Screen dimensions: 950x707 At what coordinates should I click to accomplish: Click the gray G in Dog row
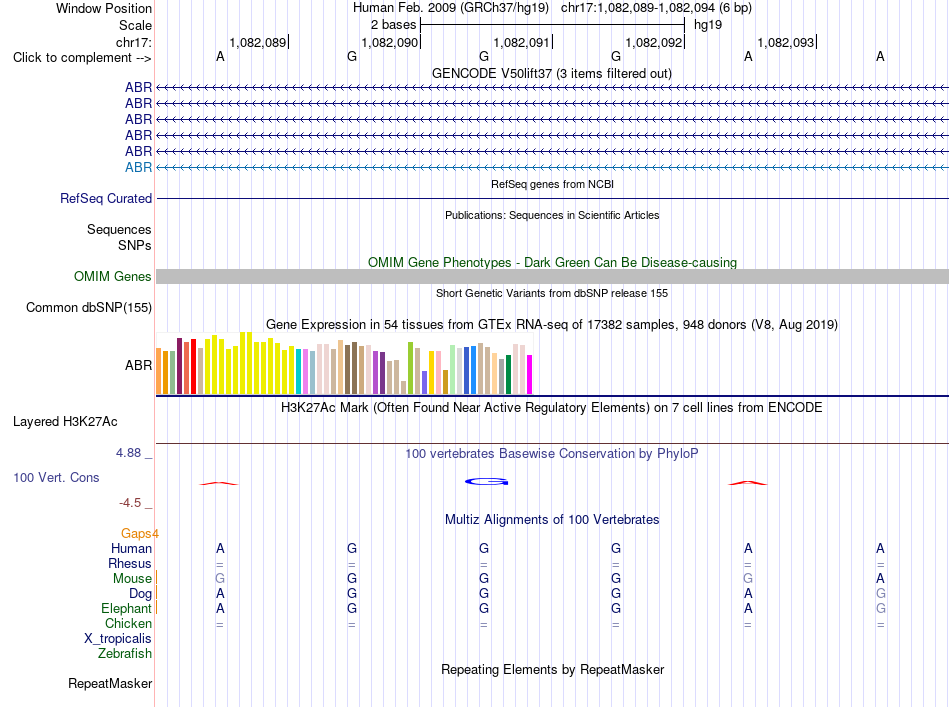coord(880,594)
